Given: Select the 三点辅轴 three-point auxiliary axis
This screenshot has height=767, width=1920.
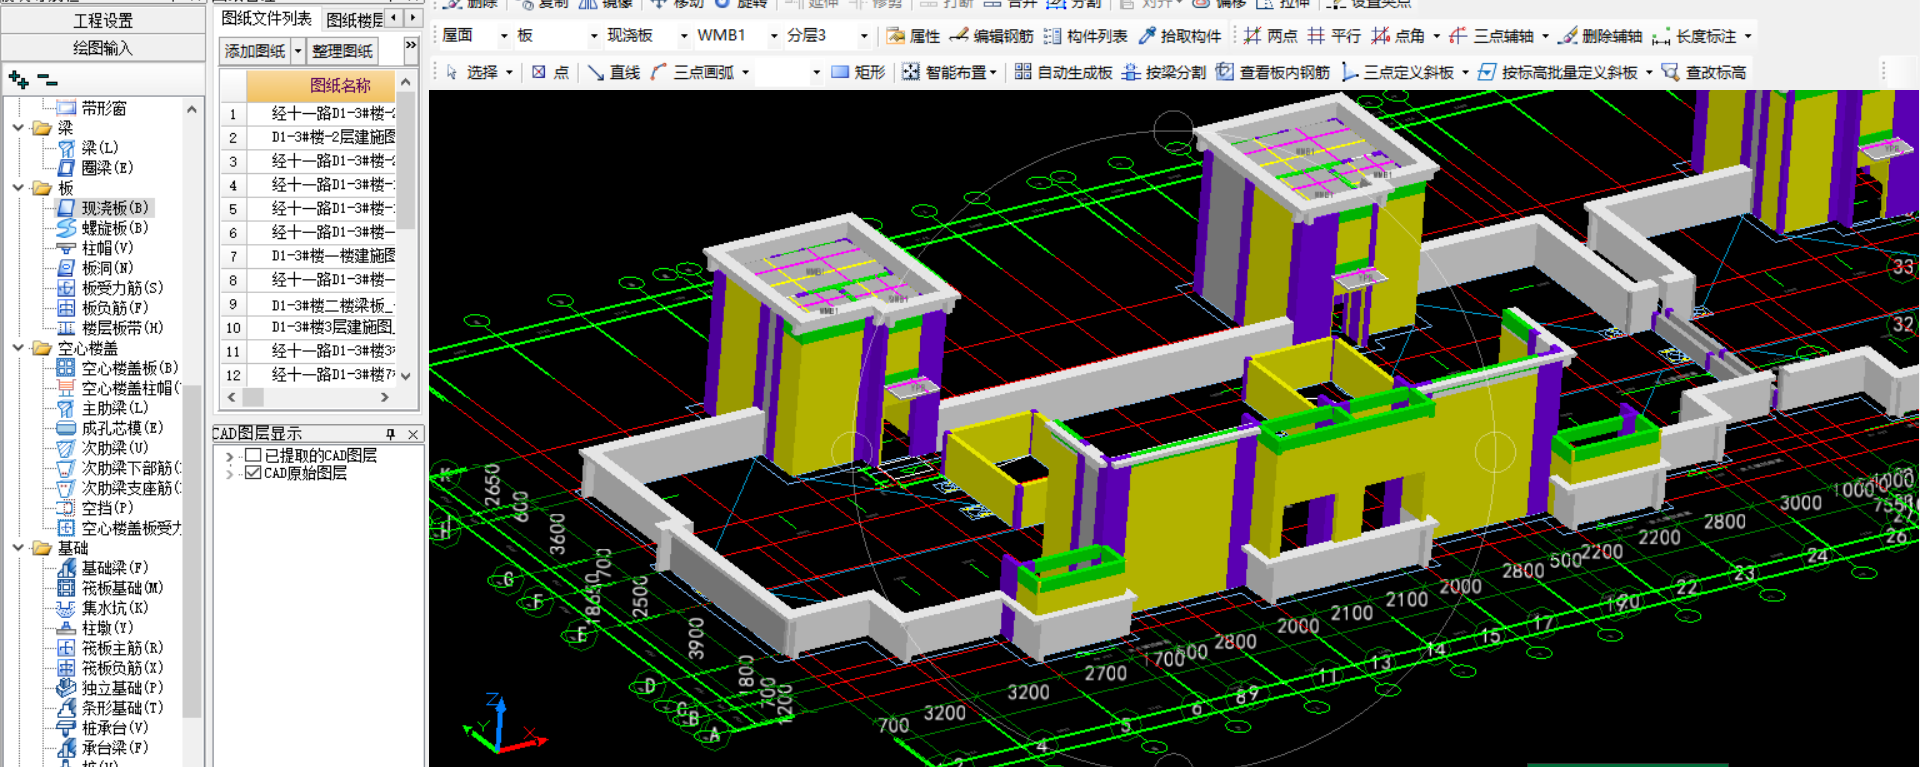Looking at the screenshot, I should click(1491, 36).
